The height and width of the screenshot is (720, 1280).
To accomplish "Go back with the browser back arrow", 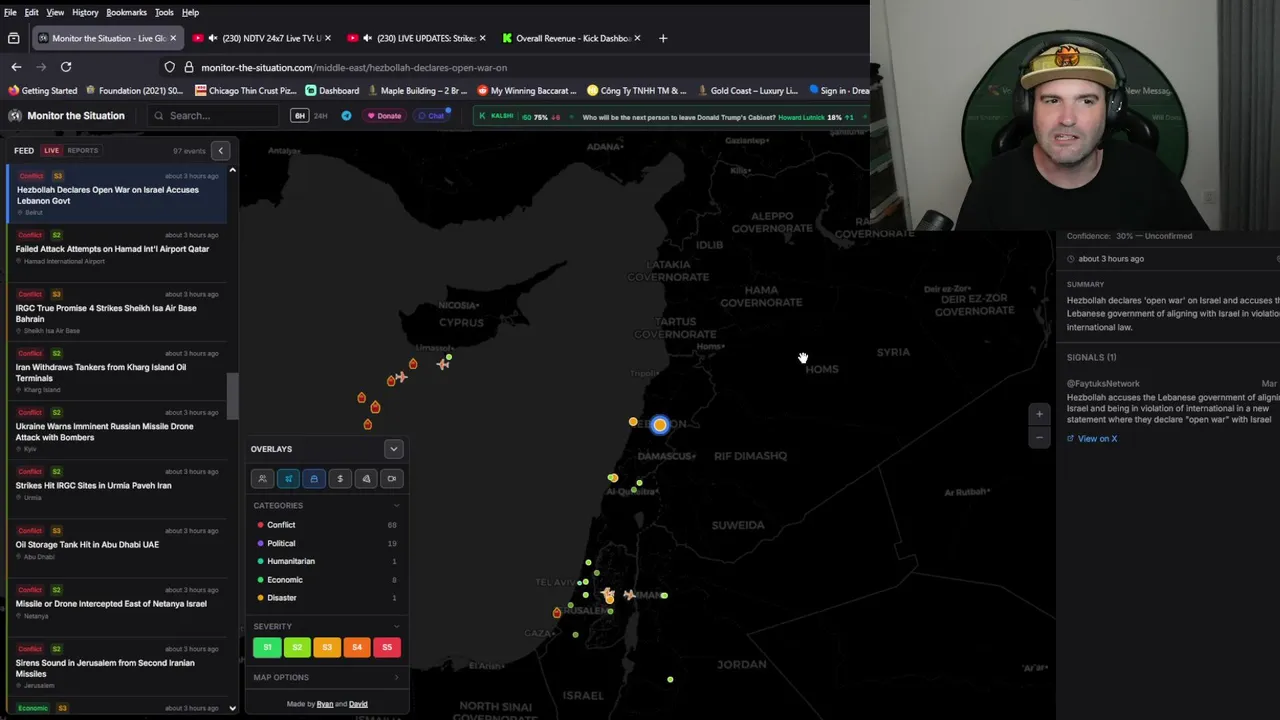I will click(16, 67).
